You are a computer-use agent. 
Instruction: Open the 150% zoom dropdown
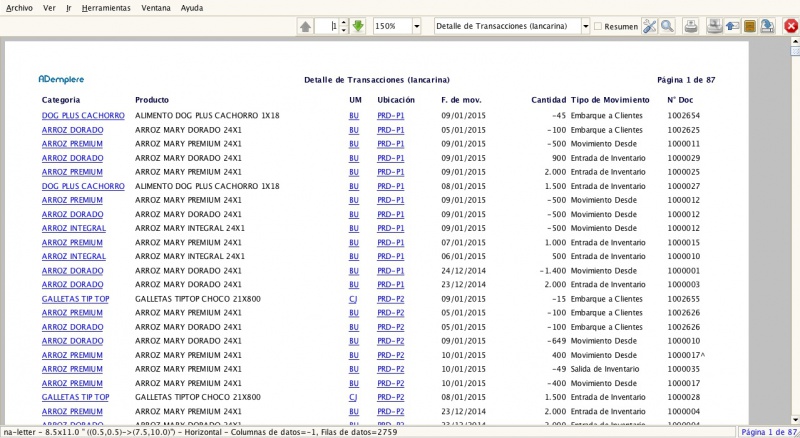point(416,26)
